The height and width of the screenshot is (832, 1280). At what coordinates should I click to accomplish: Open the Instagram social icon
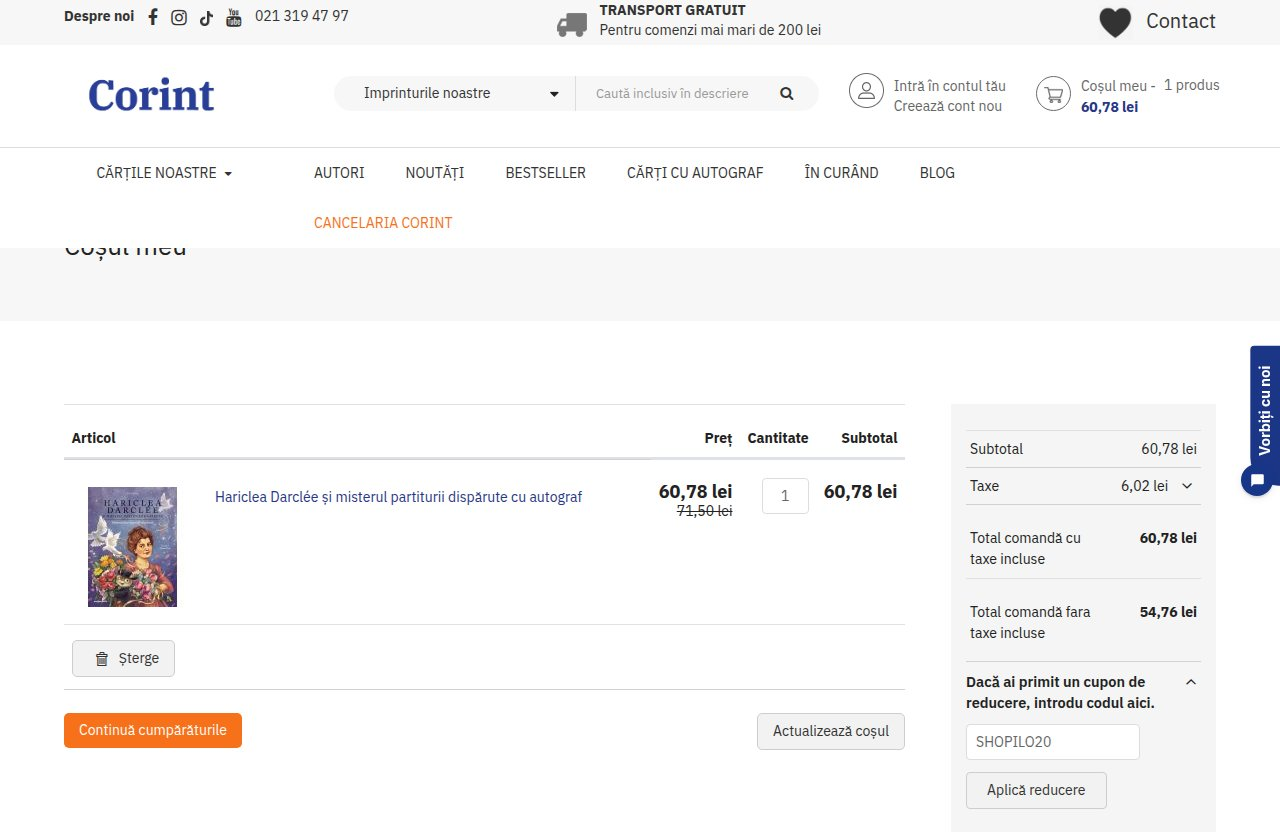179,17
